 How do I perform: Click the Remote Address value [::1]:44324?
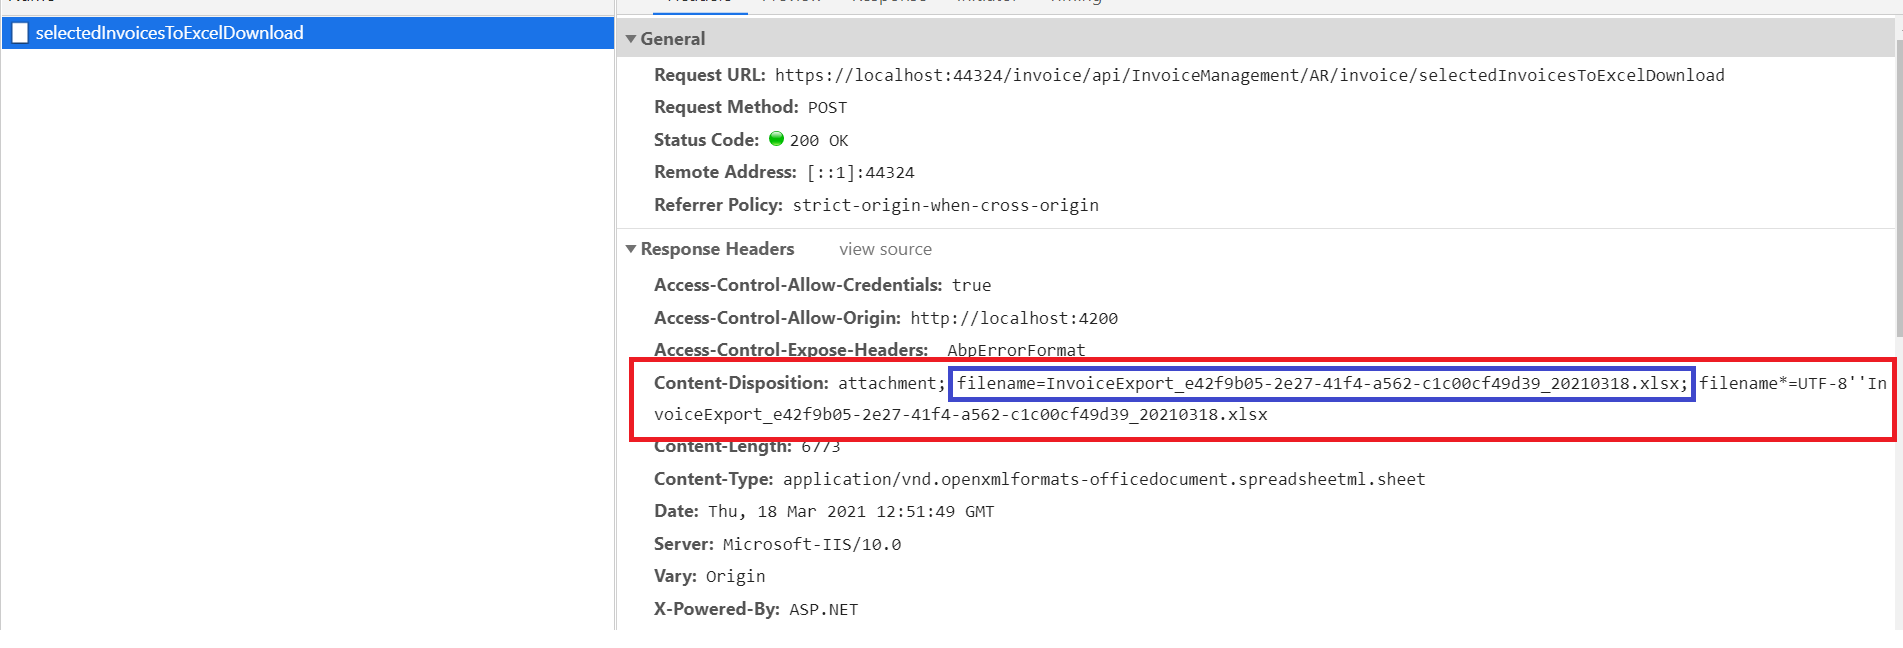(860, 173)
